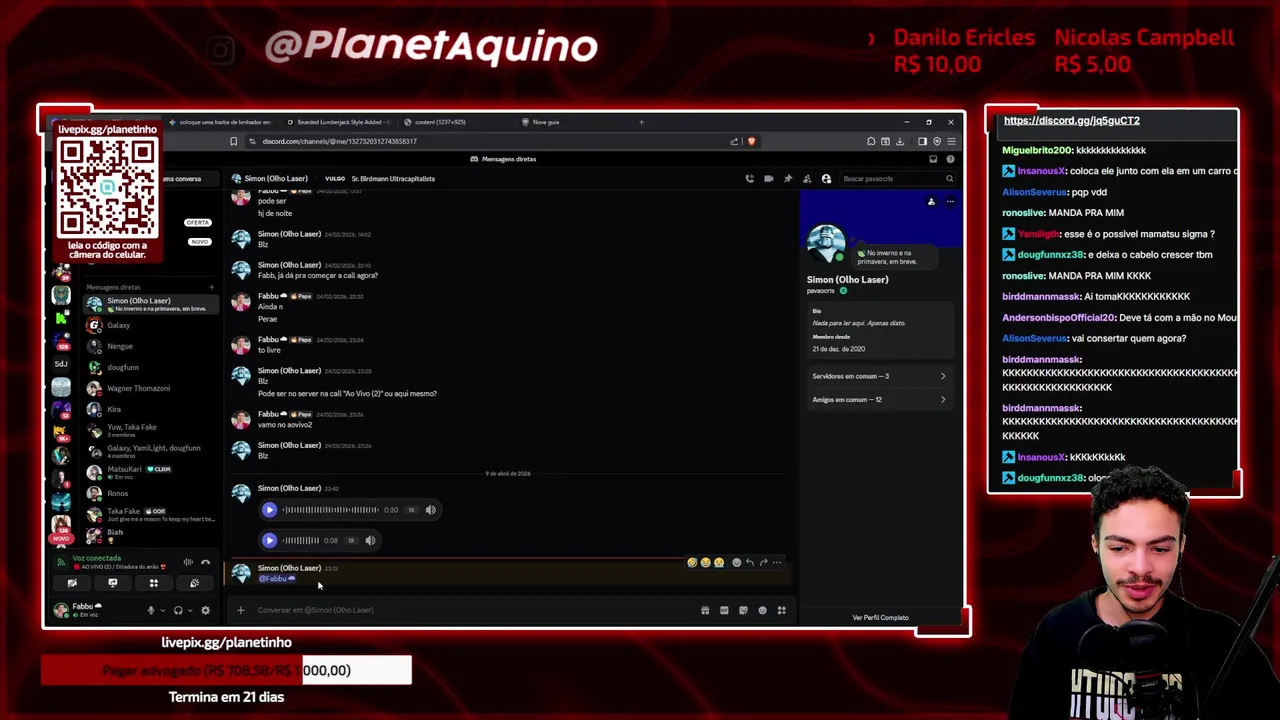Image resolution: width=1280 pixels, height=720 pixels.
Task: Seek within the 0:30 voice message waveform
Action: pos(331,510)
